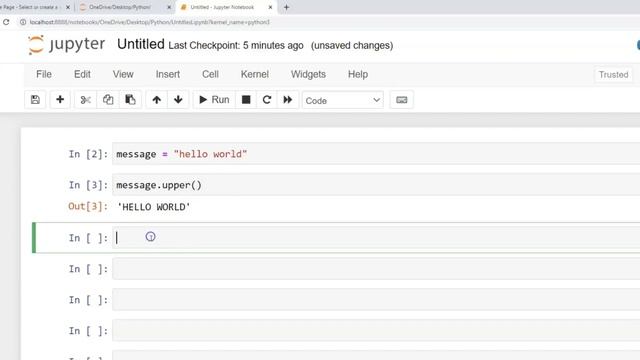Close the first Home Page browser tab
Viewport: 640px width, 360px height.
68,7
